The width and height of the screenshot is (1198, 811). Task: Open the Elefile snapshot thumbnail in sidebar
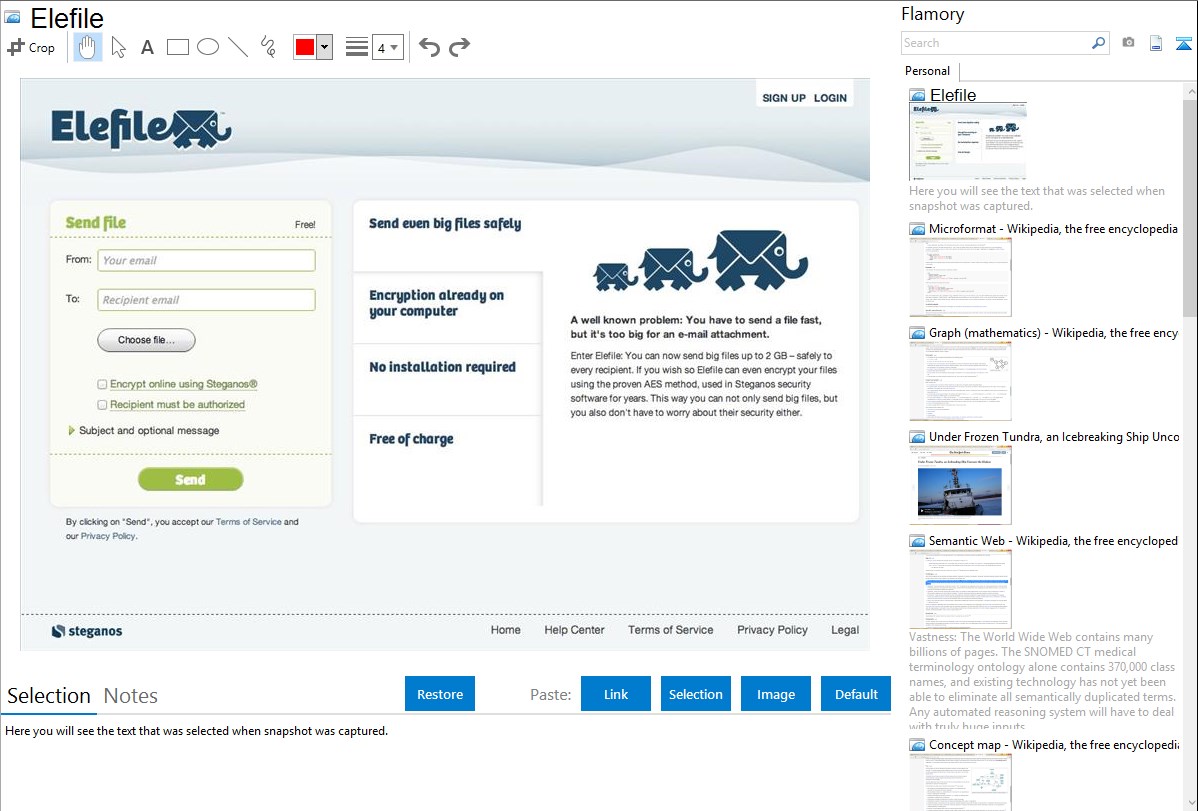coord(968,141)
